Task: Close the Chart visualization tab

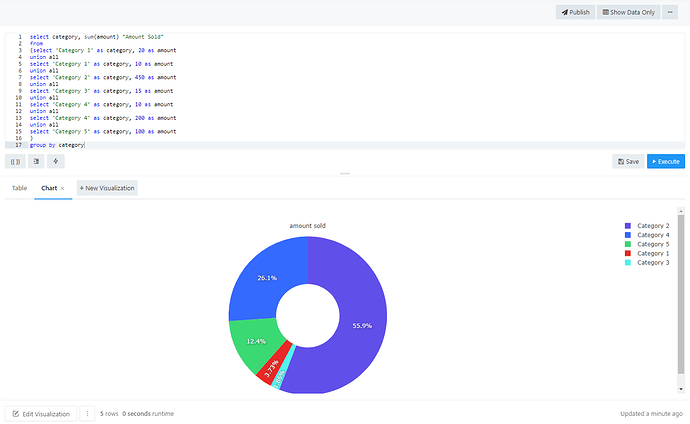Action: click(x=62, y=188)
